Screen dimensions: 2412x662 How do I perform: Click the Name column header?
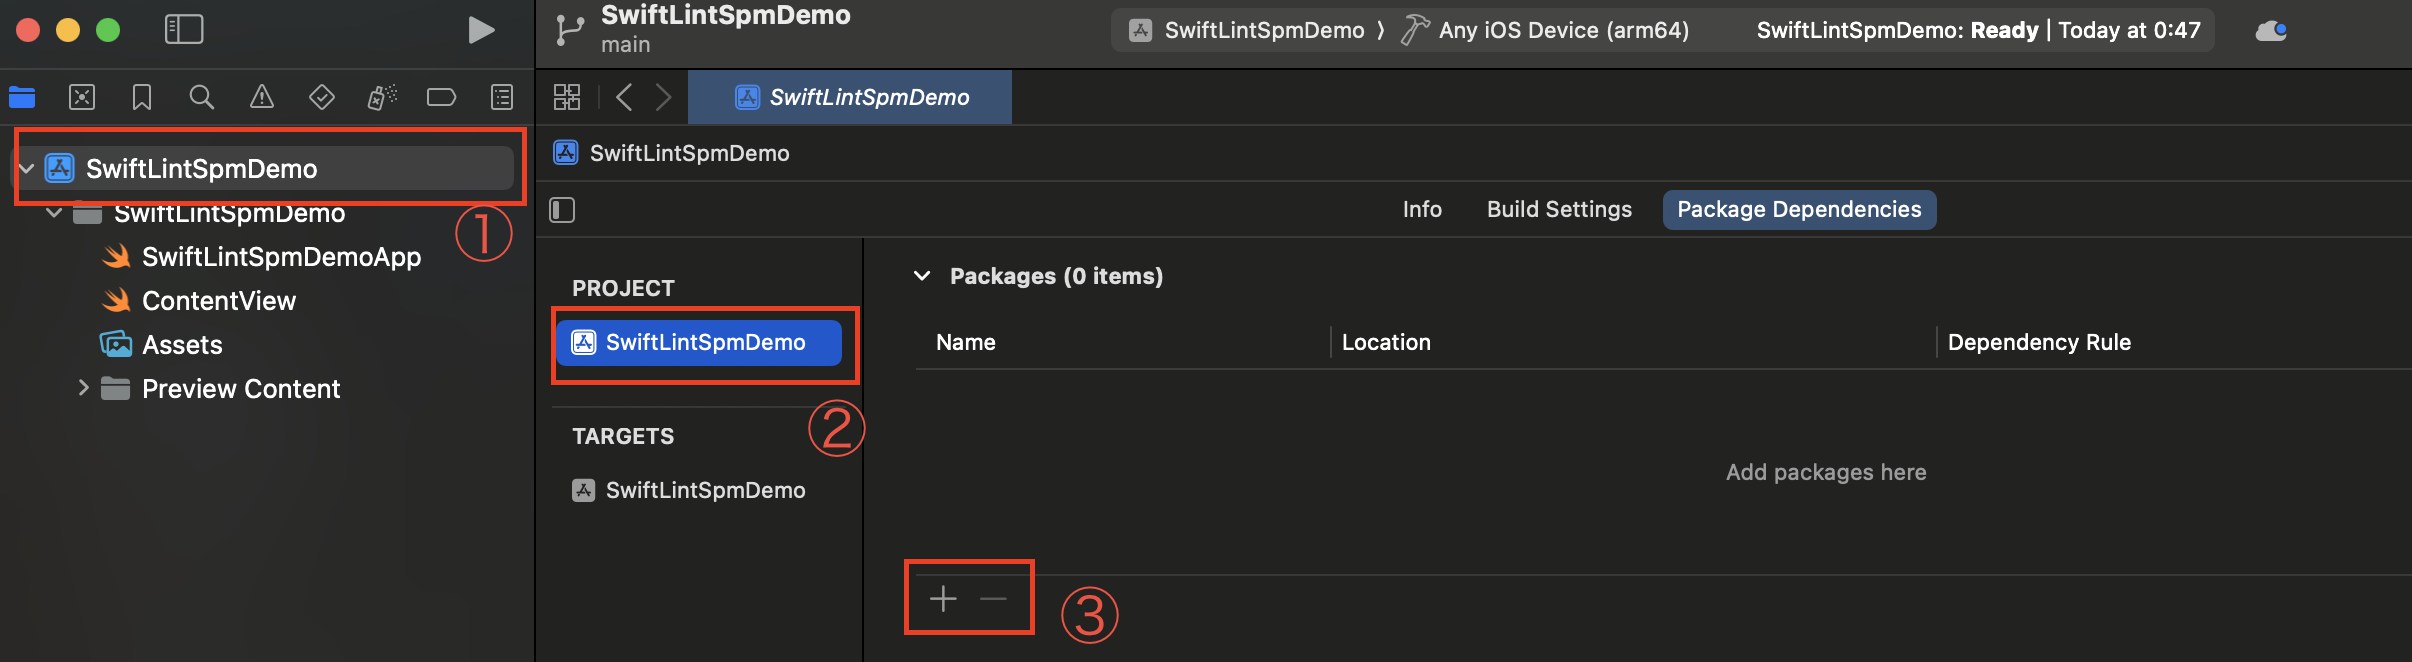coord(966,342)
